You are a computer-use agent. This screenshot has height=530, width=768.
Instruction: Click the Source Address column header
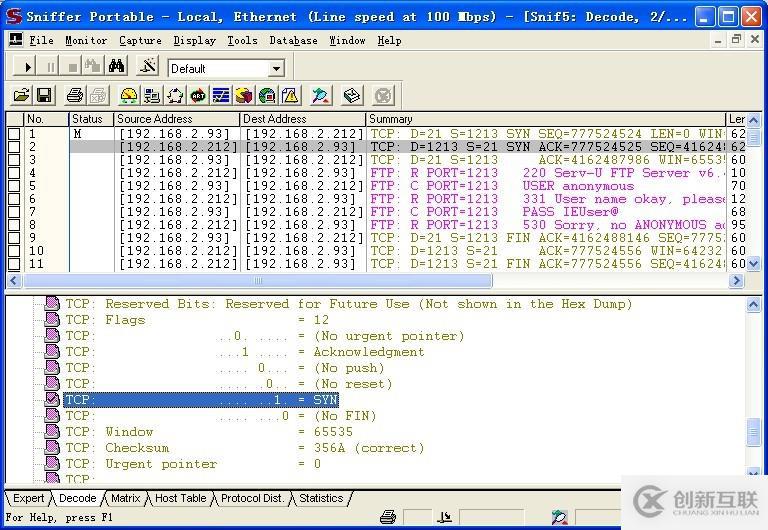tap(176, 119)
